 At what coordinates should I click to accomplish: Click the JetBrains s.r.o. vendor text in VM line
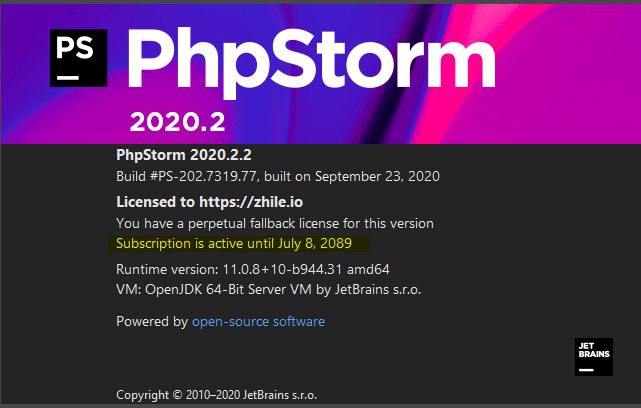(378, 289)
